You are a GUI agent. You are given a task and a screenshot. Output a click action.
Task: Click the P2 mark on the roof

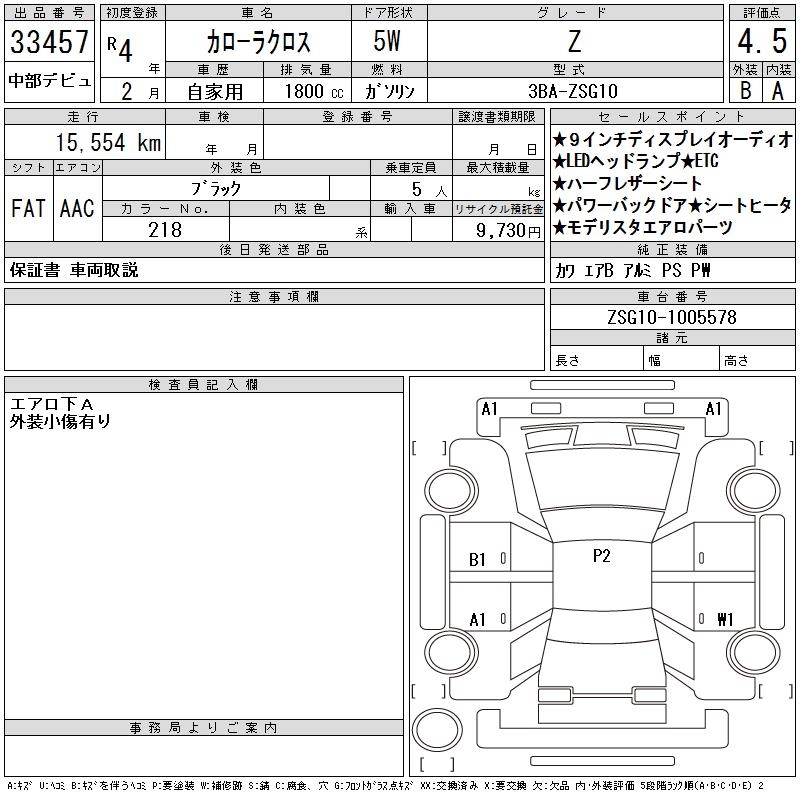[x=602, y=555]
